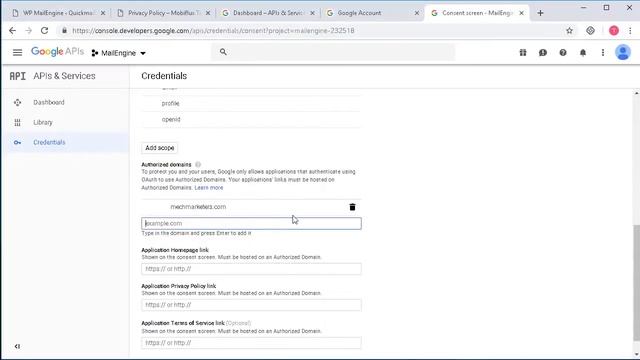The height and width of the screenshot is (360, 640).
Task: Reload the current page
Action: (x=44, y=31)
